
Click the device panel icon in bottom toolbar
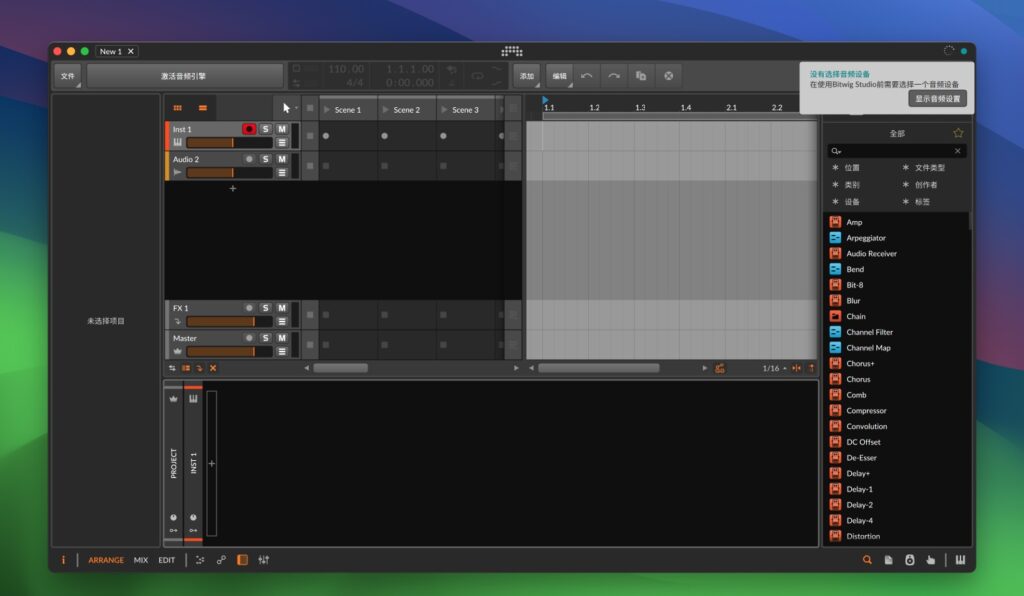coord(242,560)
